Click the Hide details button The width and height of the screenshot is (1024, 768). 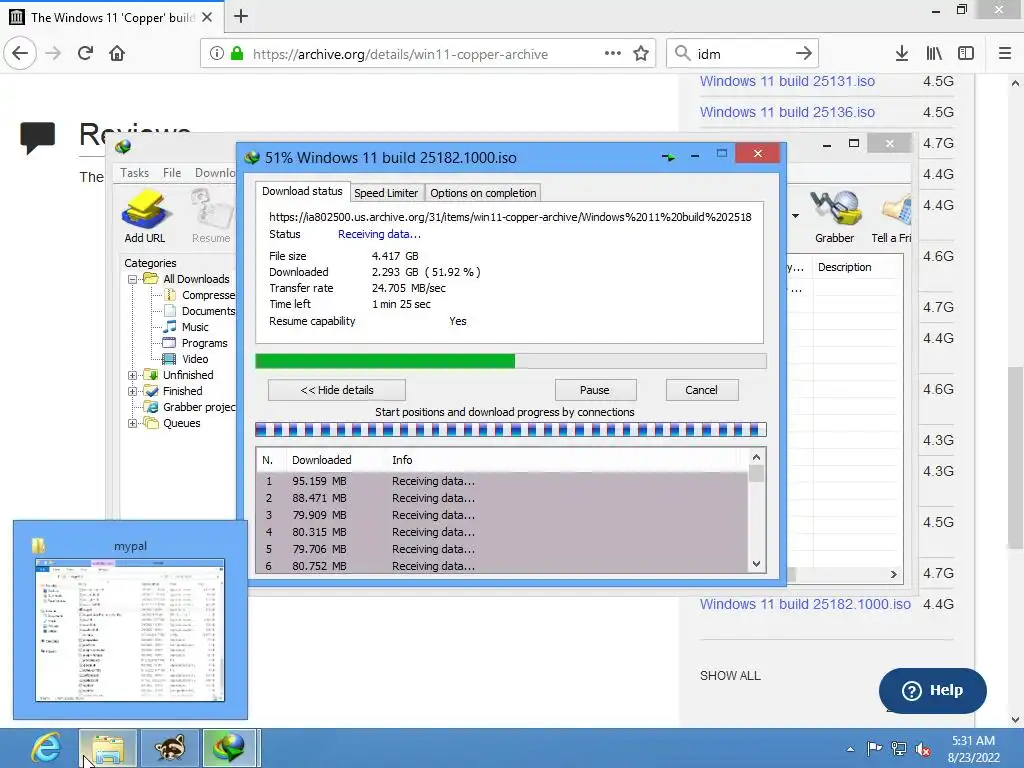click(x=337, y=390)
